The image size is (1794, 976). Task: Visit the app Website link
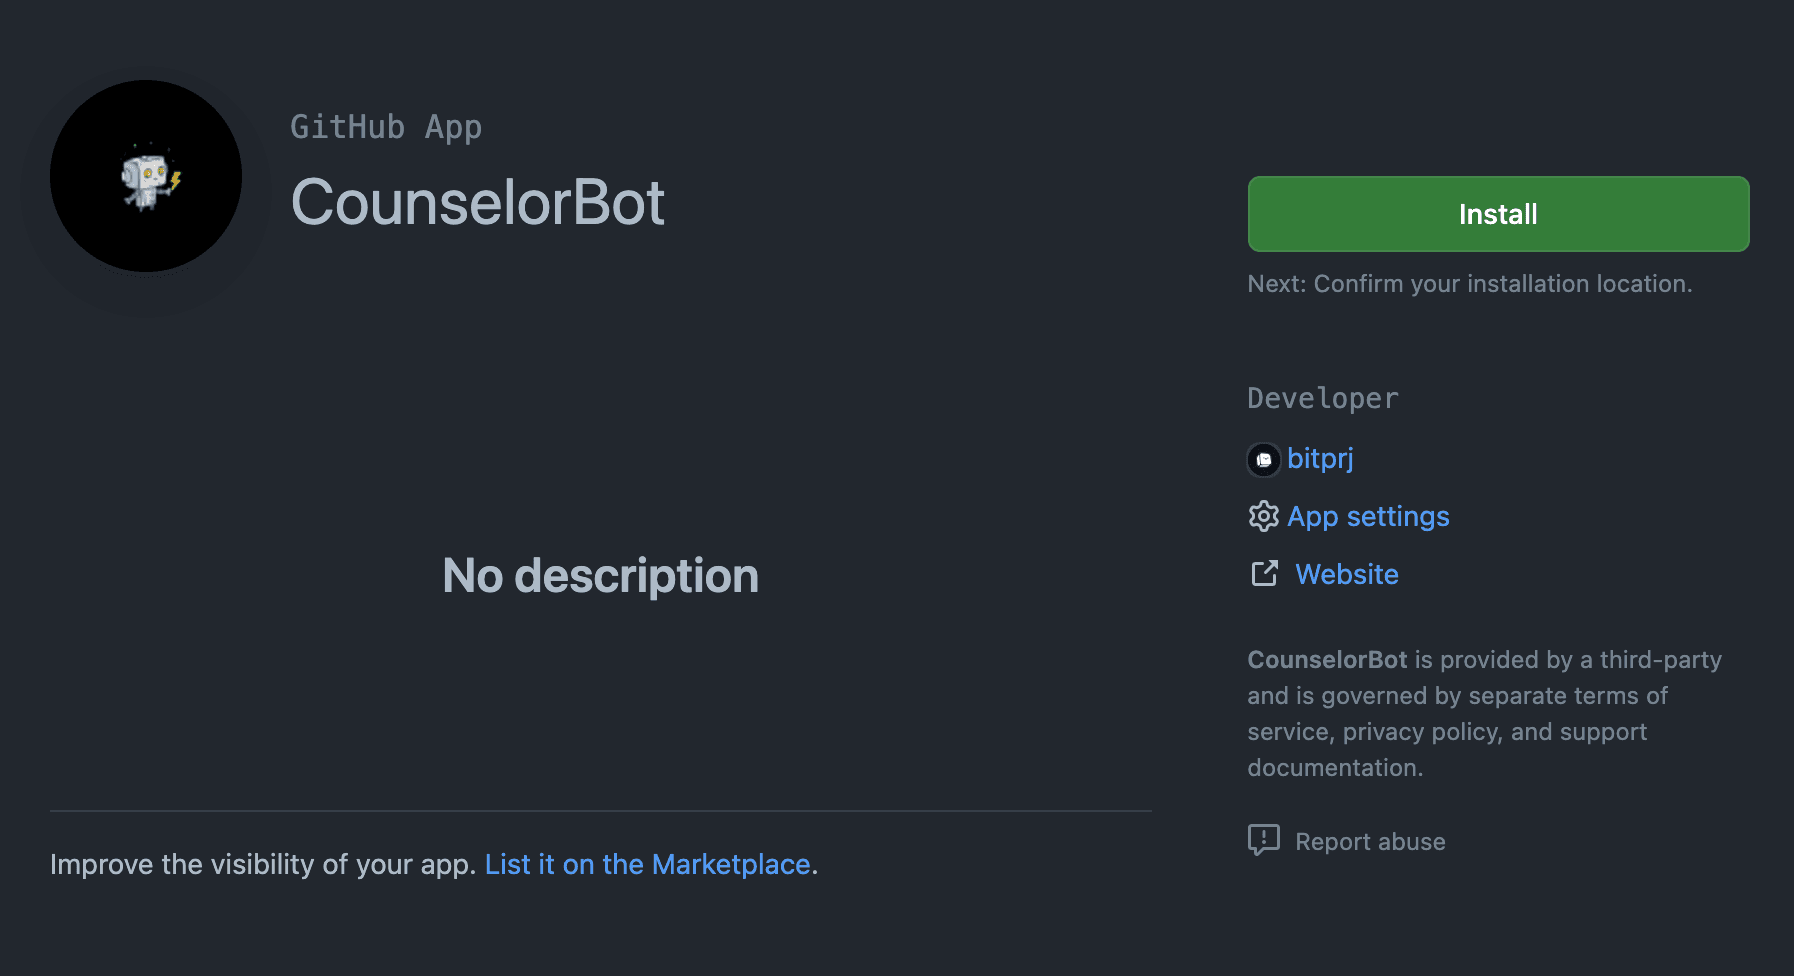point(1347,574)
